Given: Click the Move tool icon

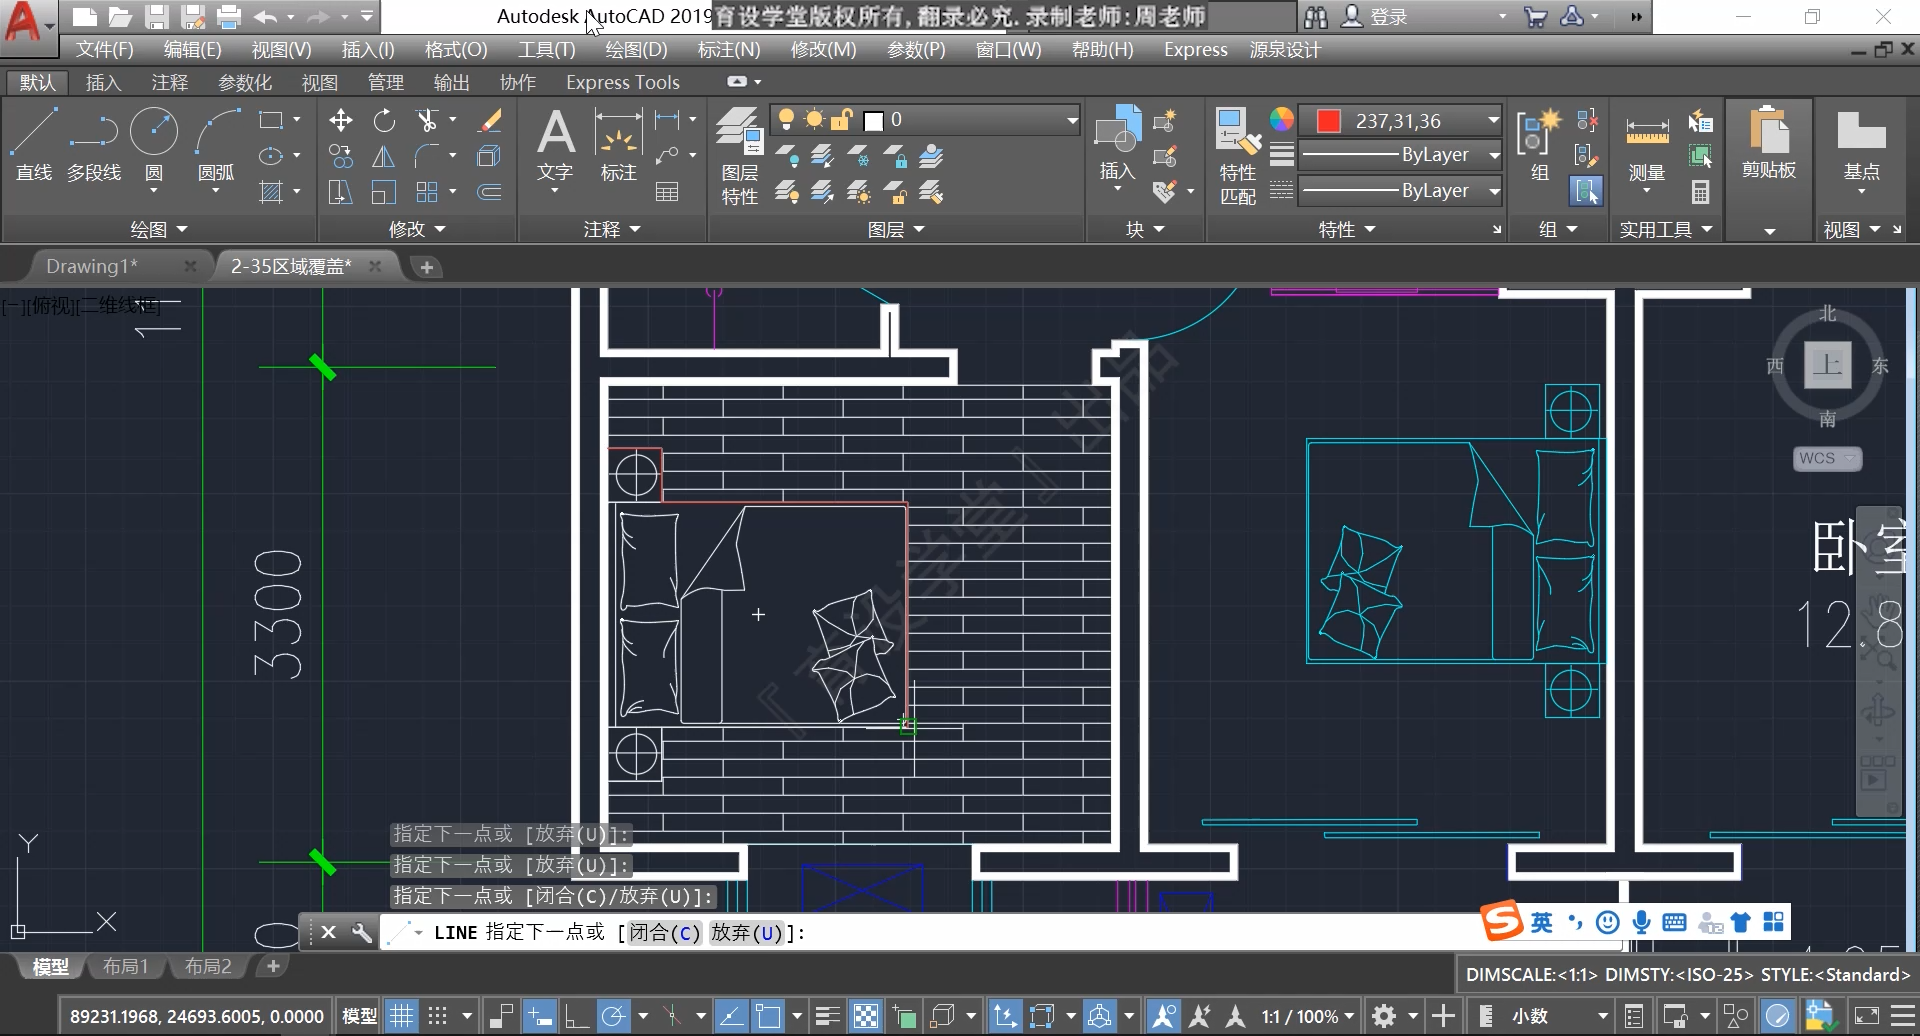Looking at the screenshot, I should point(341,121).
